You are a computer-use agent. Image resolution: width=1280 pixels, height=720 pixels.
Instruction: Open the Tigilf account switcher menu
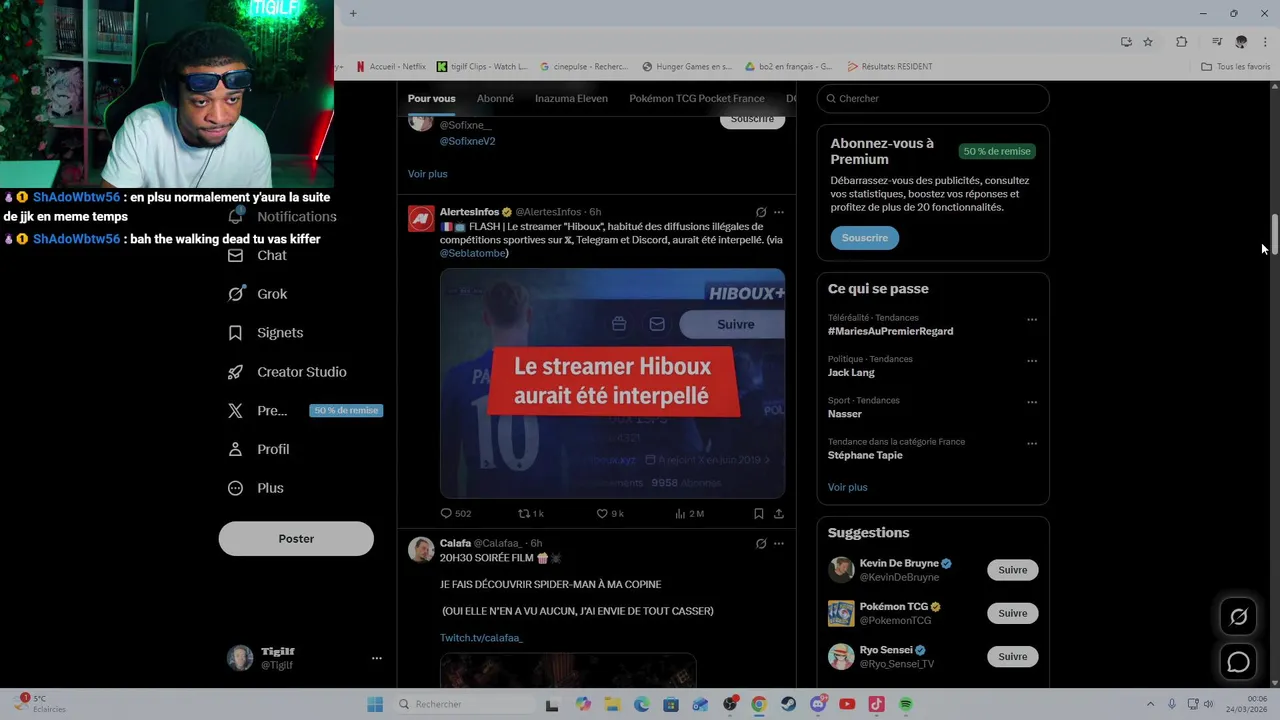(x=305, y=658)
